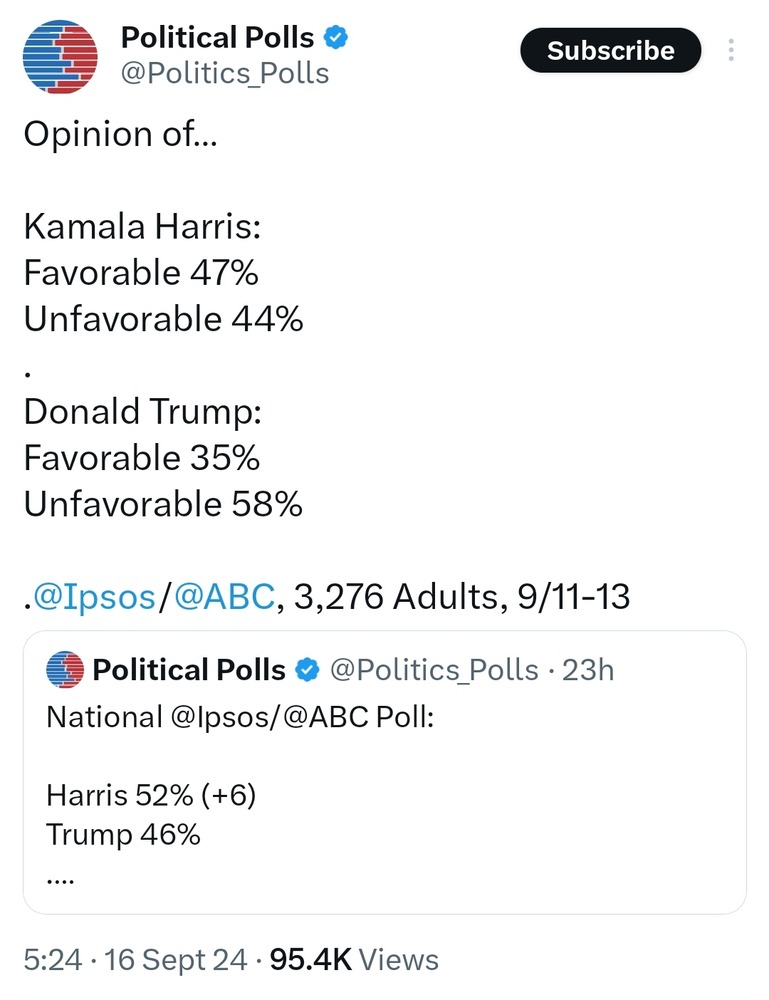Expand the quoted tweet's truncated ellipsis text
This screenshot has width=769, height=1000.
[x=61, y=881]
